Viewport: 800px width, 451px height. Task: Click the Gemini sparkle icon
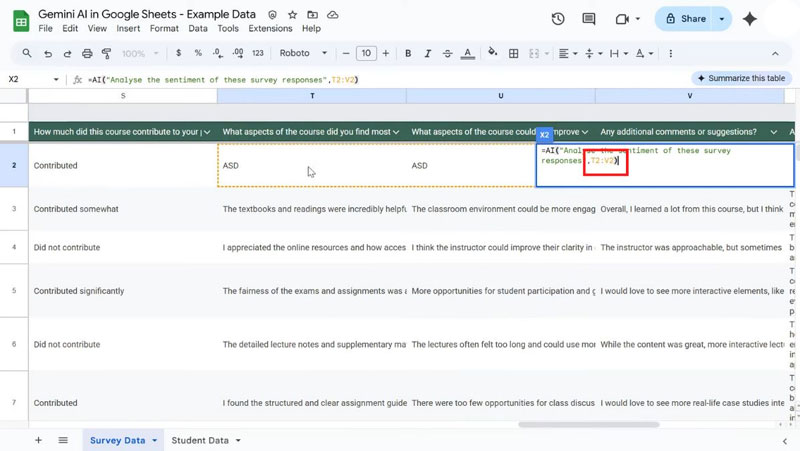click(x=750, y=19)
